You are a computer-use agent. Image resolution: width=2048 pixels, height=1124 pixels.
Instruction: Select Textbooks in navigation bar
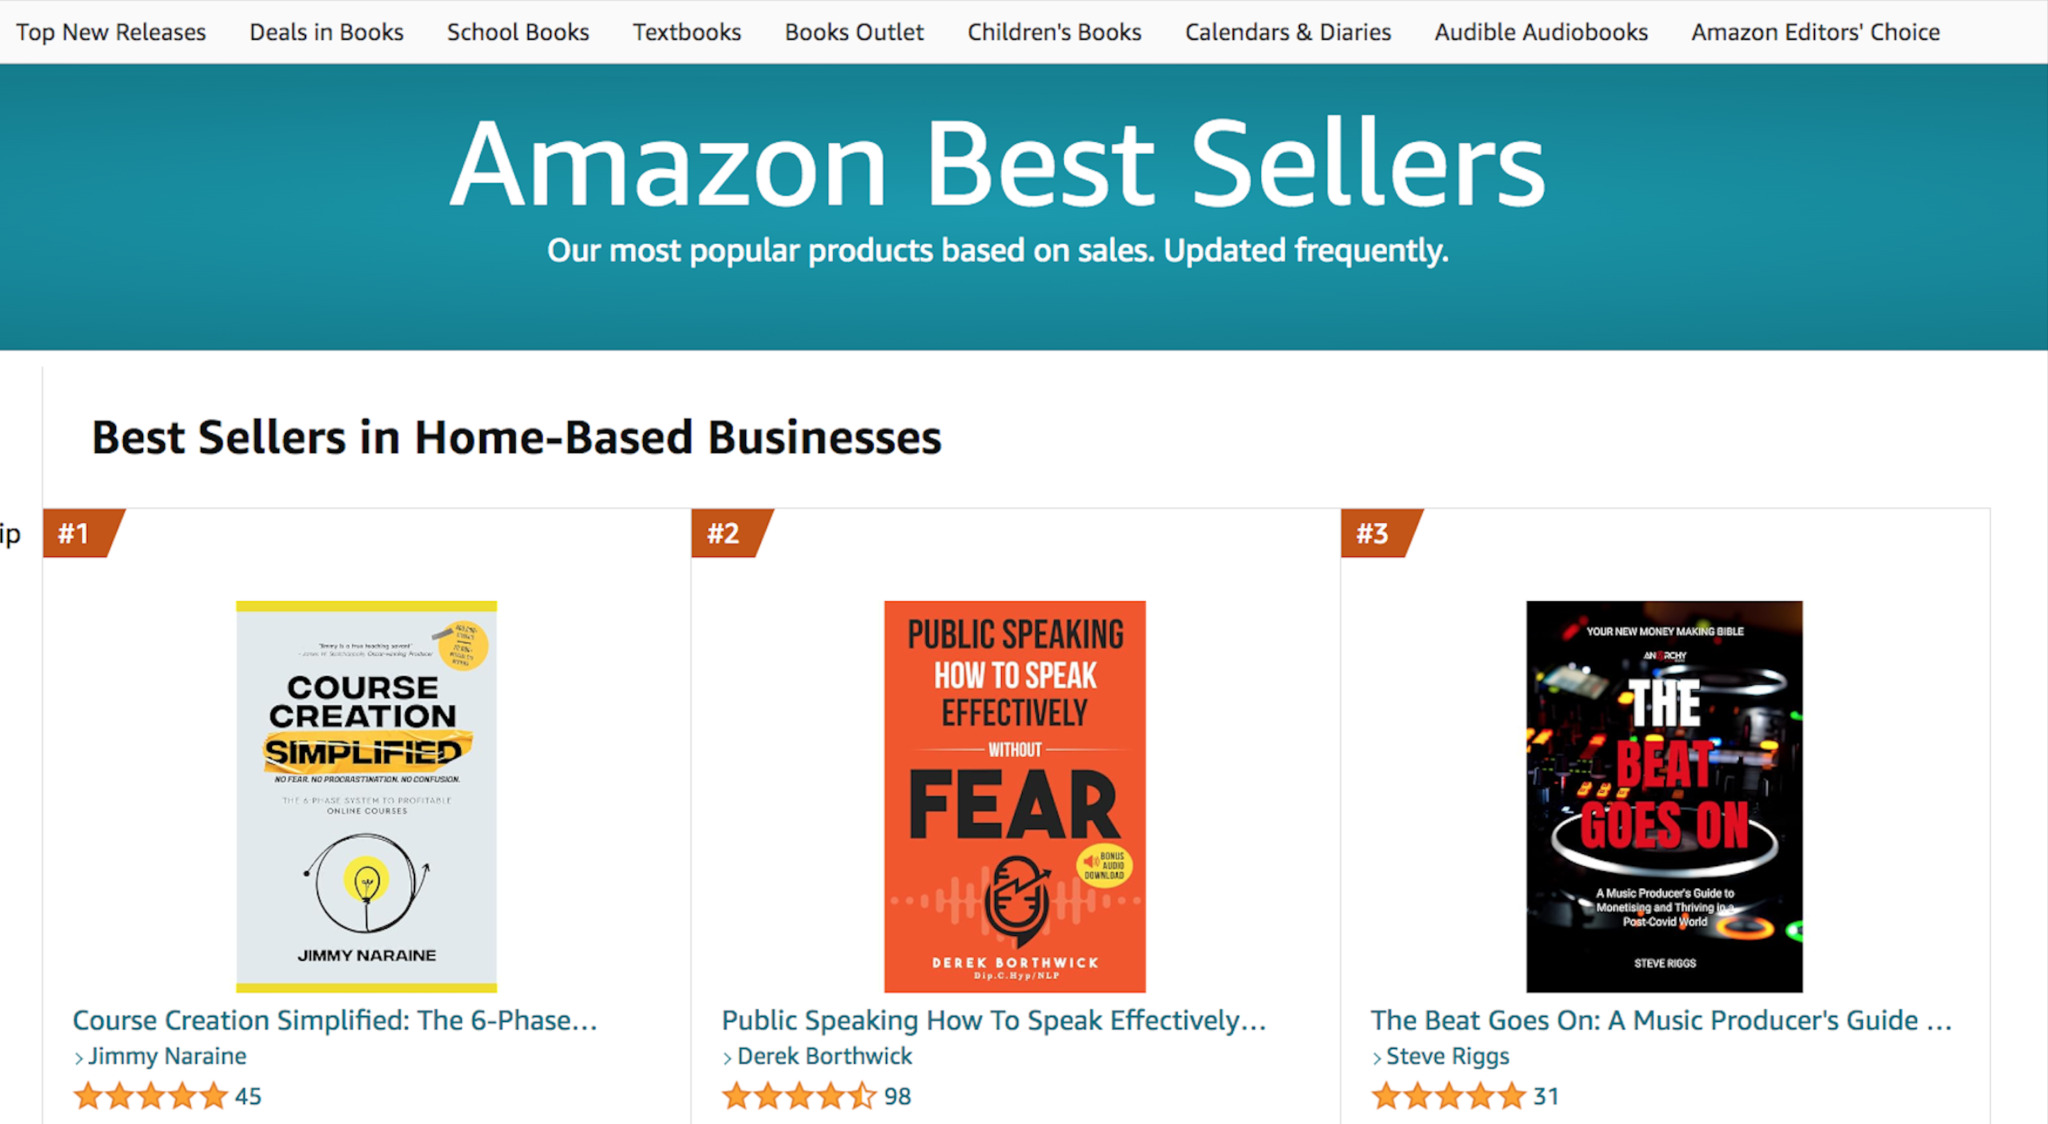(687, 32)
